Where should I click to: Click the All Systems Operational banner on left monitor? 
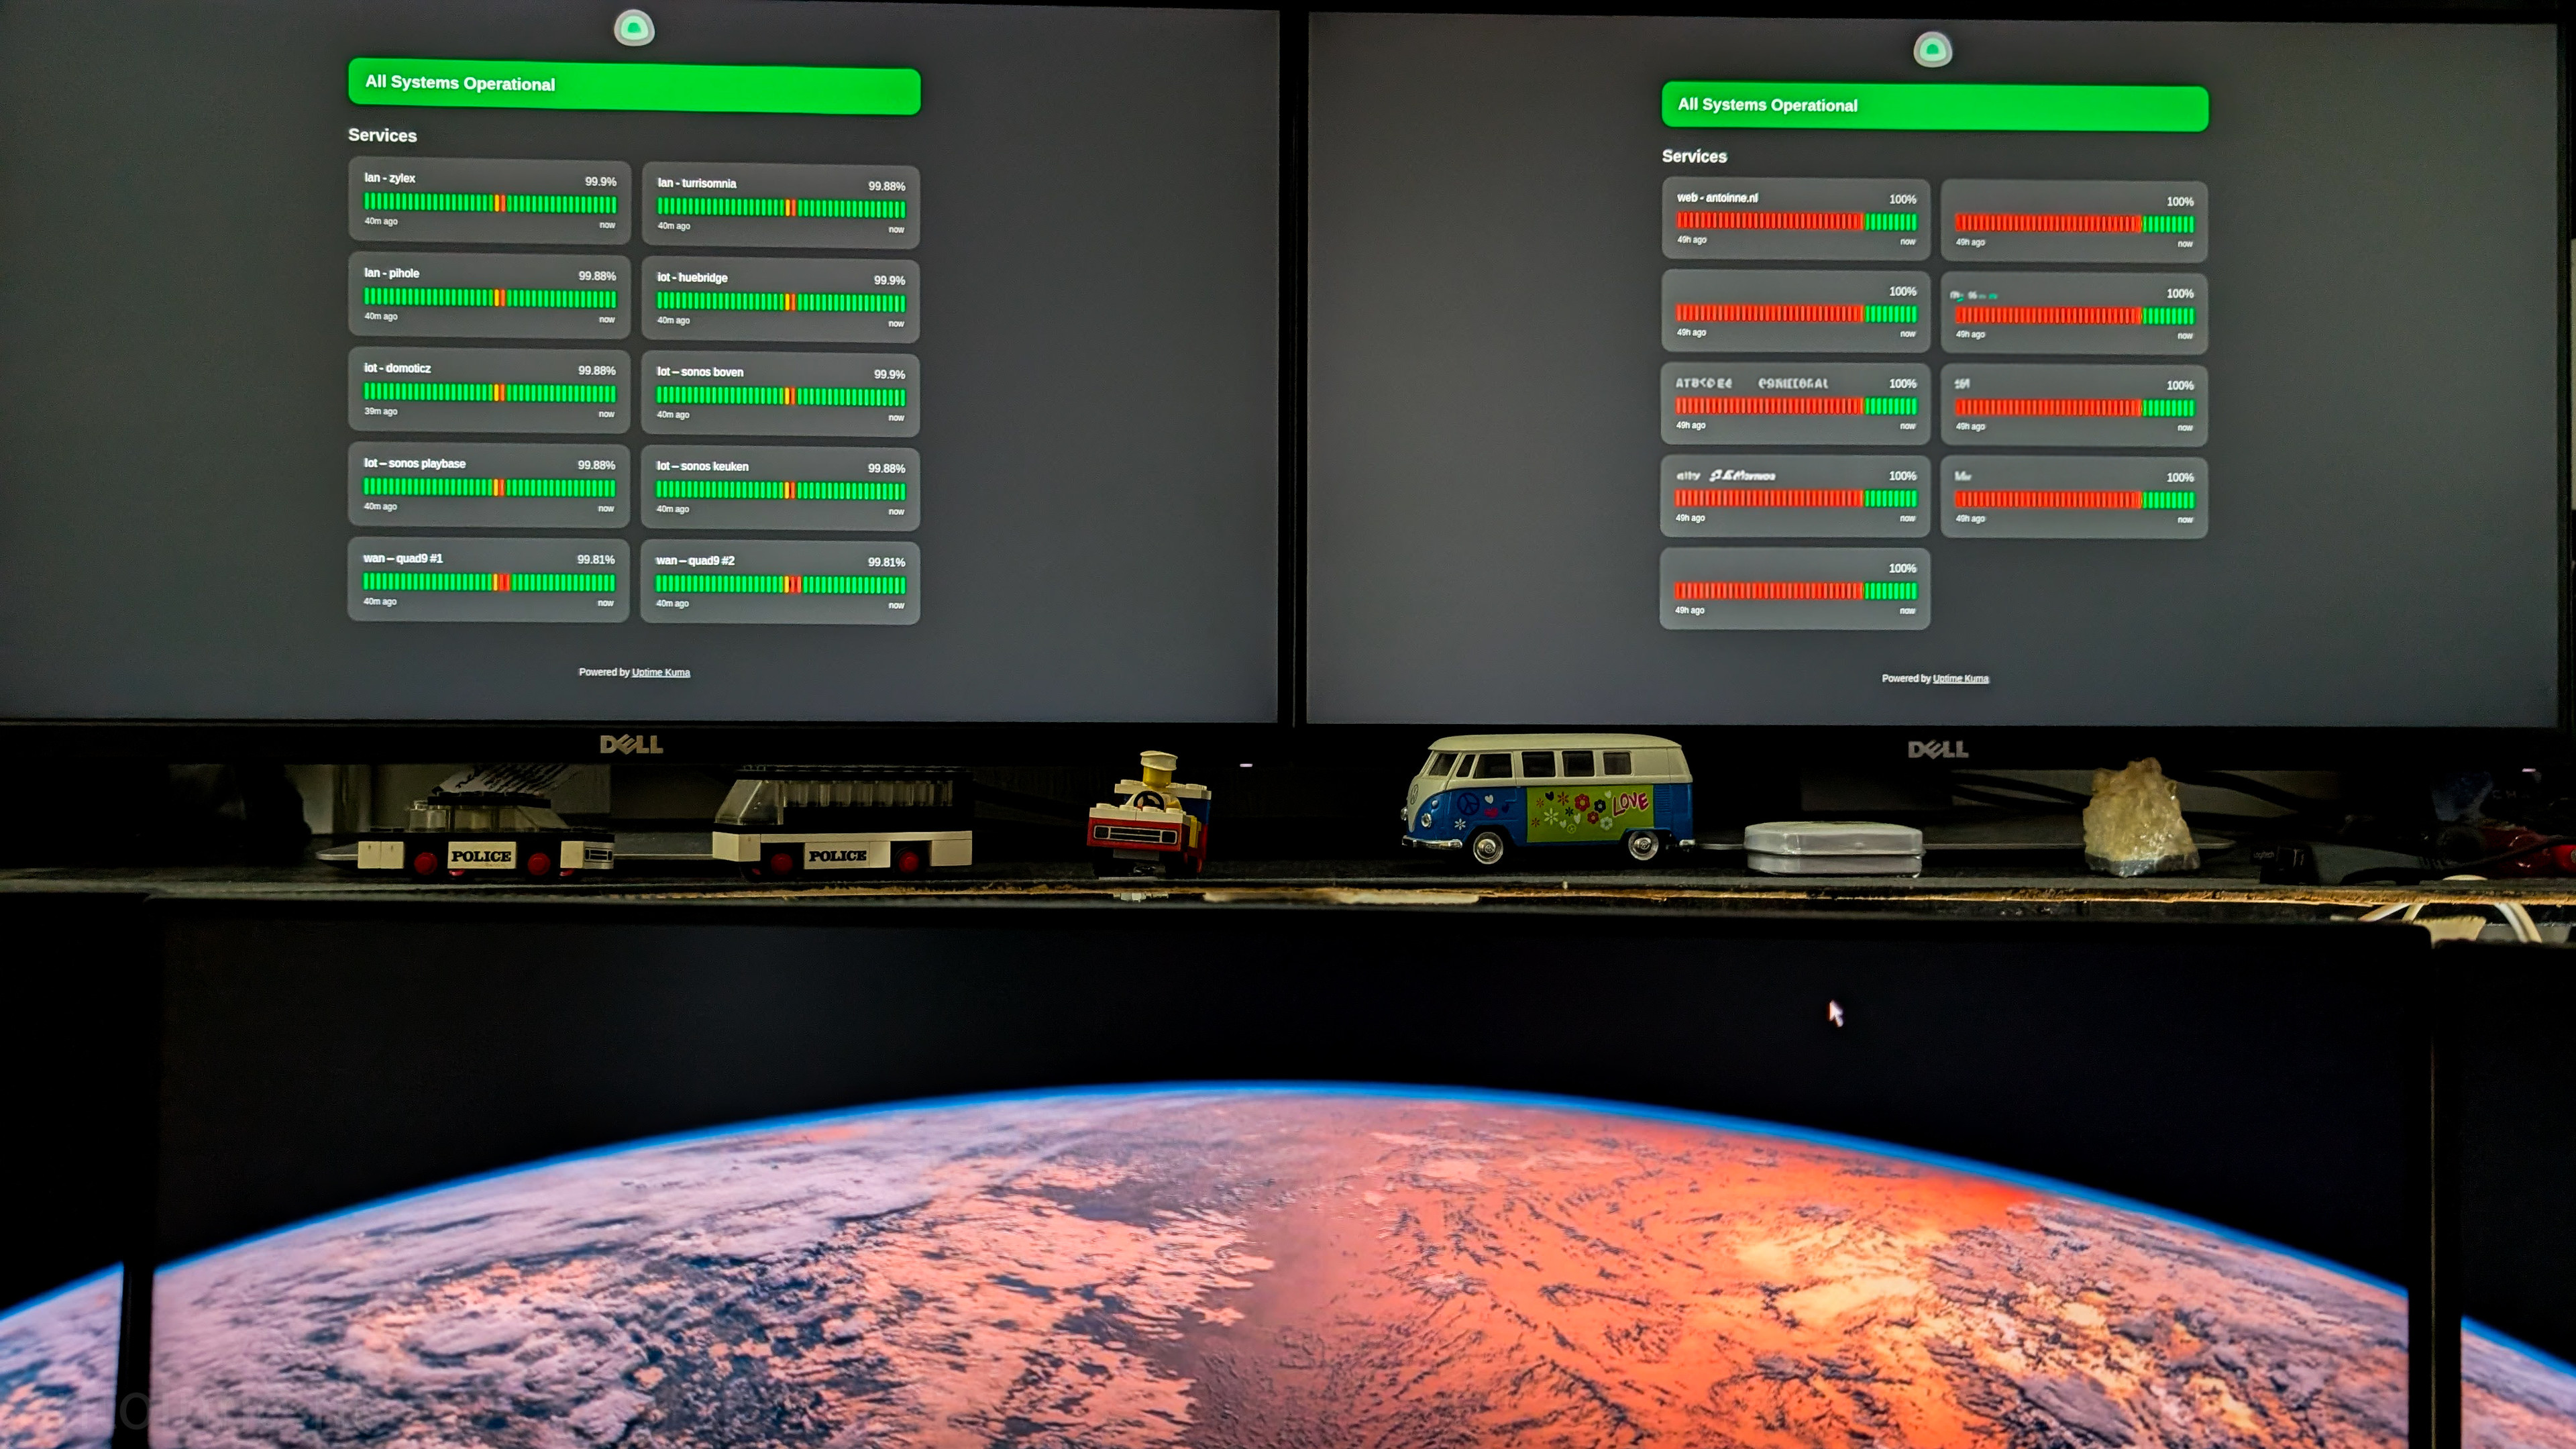coord(634,86)
